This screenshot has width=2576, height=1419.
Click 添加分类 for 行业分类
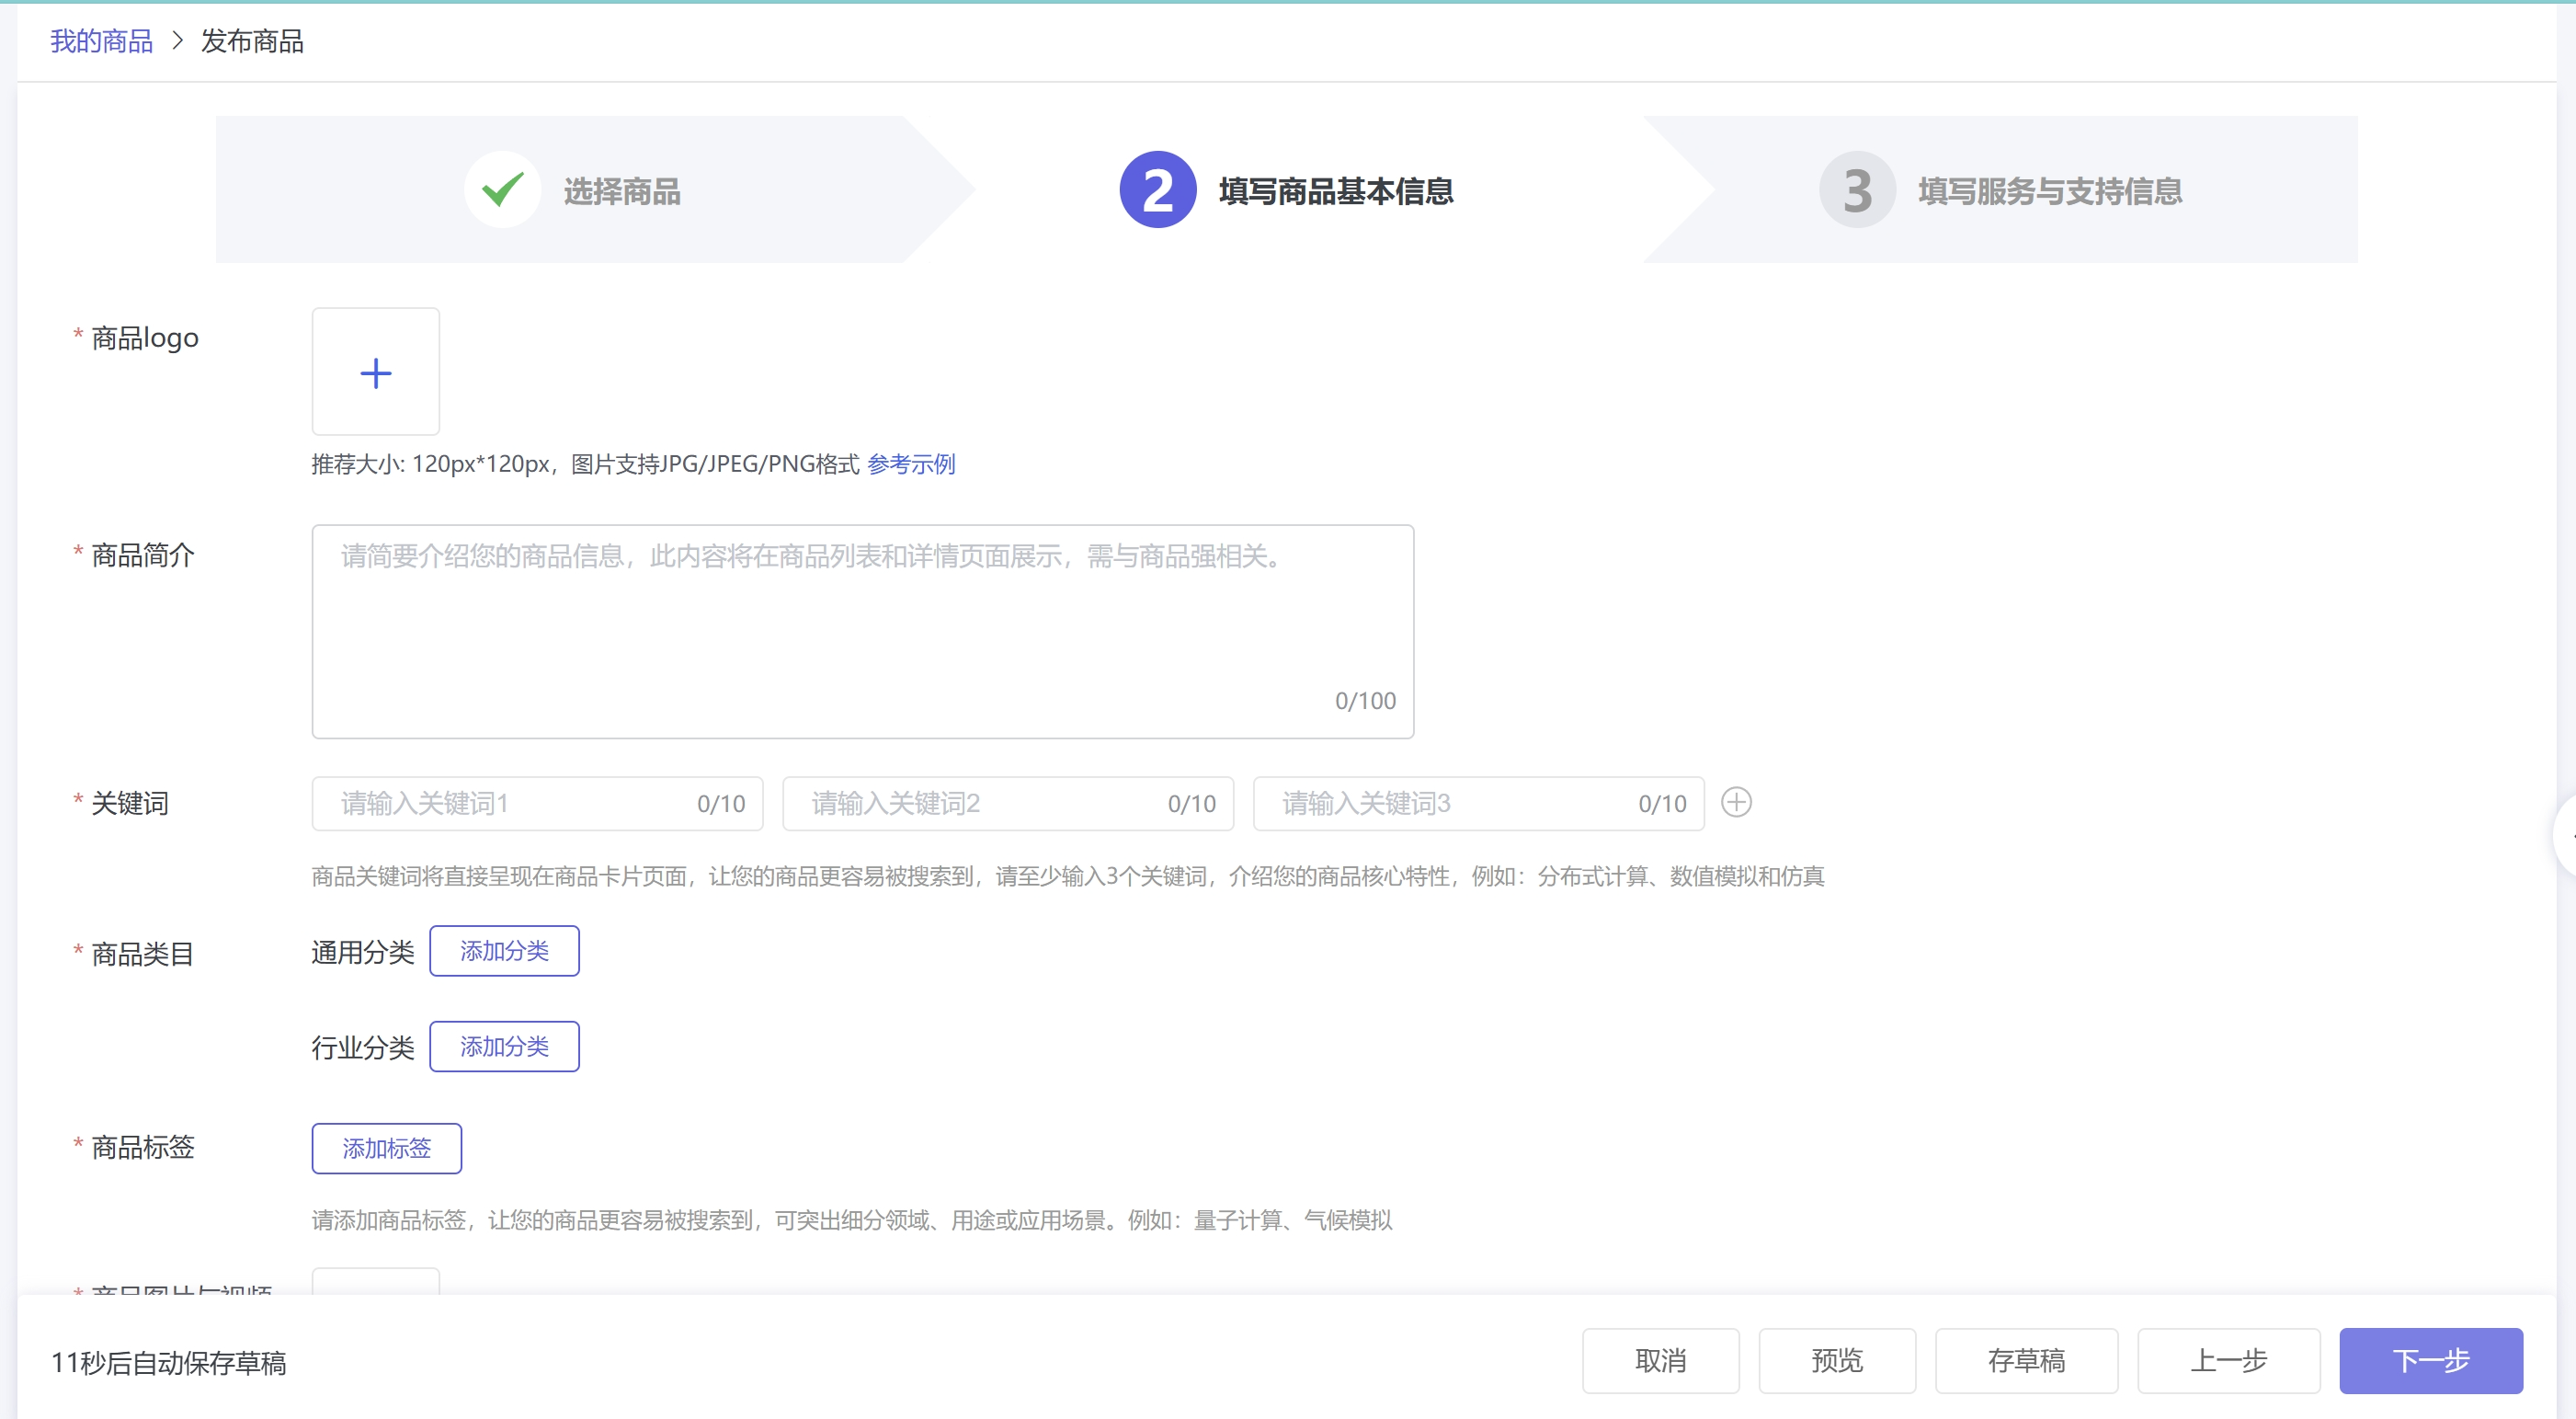pyautogui.click(x=504, y=1046)
